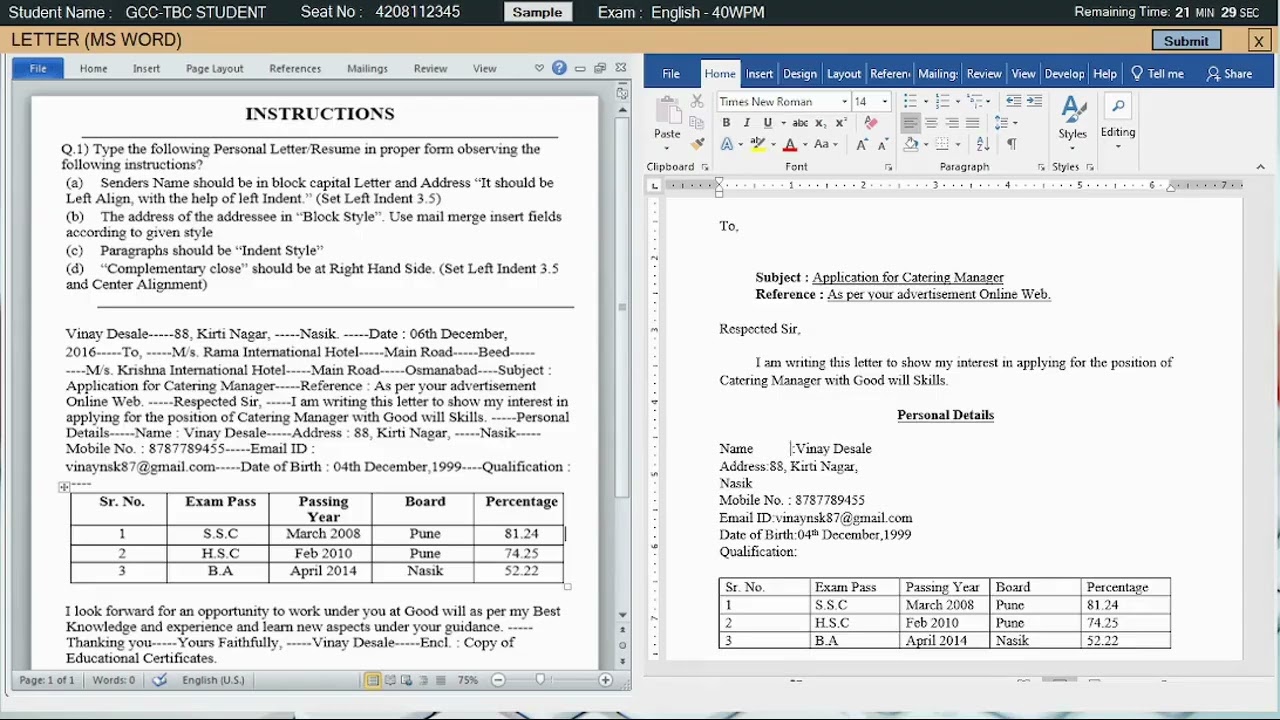Apply the red font color

(x=790, y=145)
